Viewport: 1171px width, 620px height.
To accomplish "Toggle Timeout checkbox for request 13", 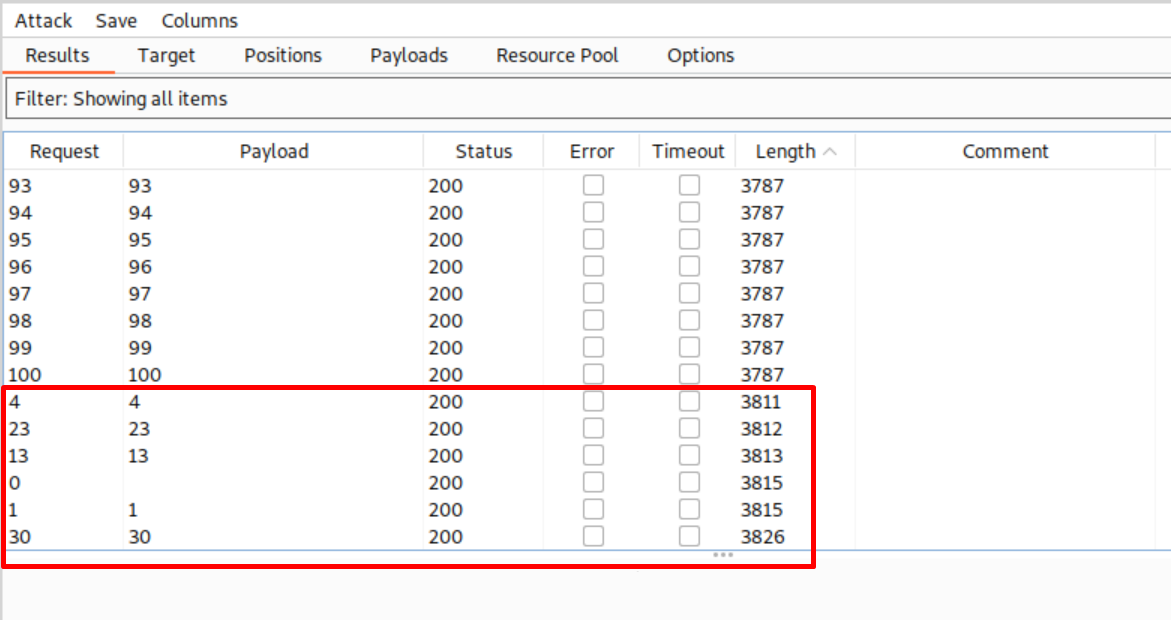I will pyautogui.click(x=689, y=455).
